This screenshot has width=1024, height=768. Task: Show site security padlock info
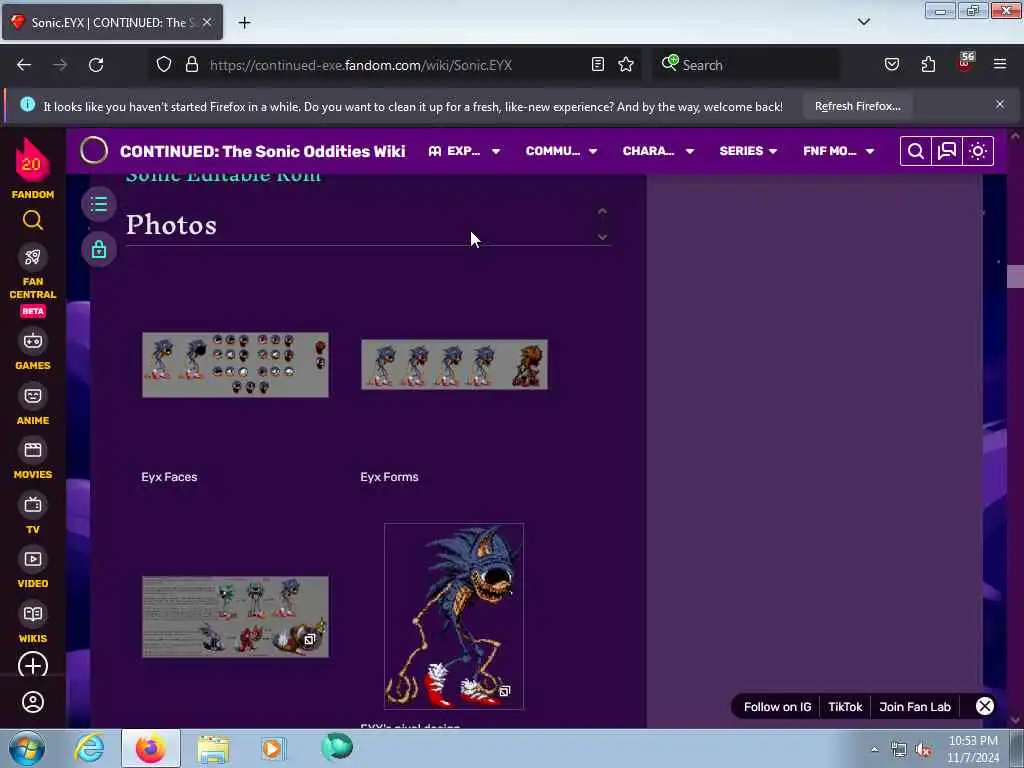191,64
